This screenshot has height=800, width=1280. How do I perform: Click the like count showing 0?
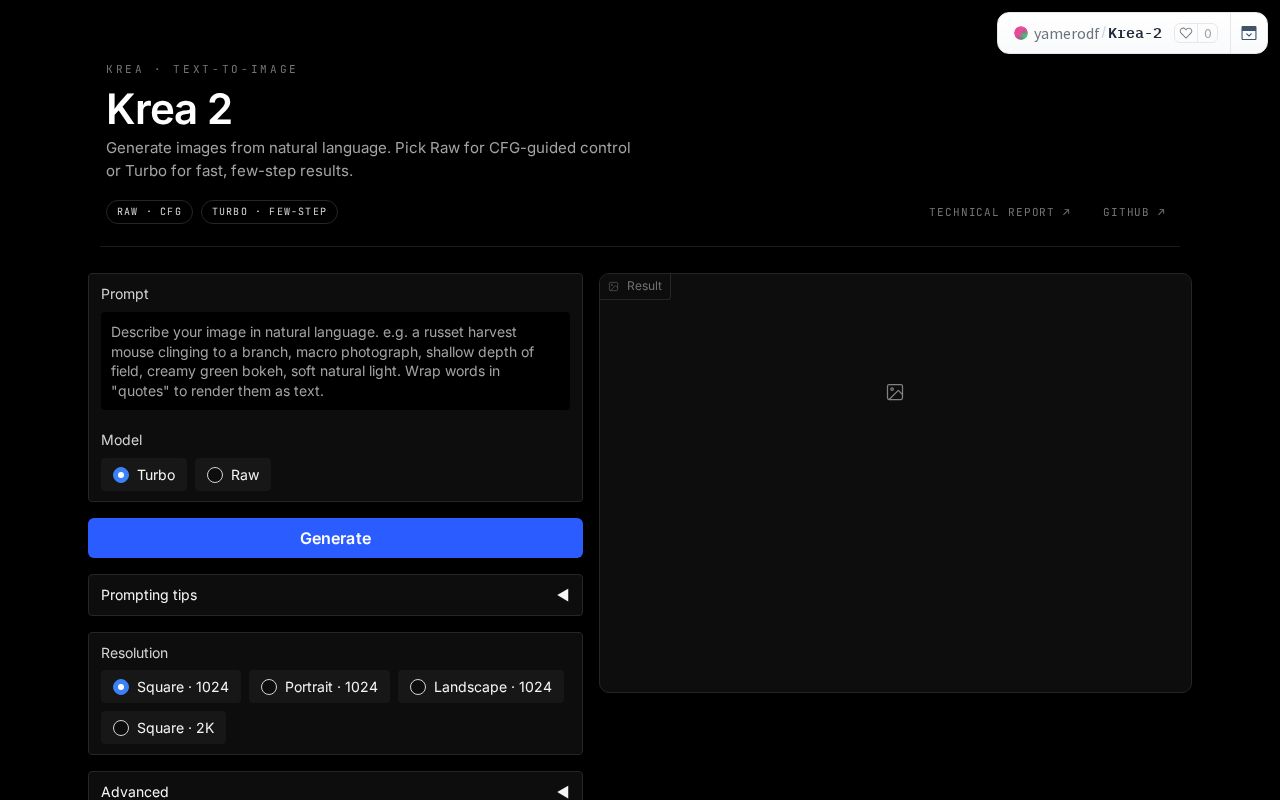click(x=1208, y=34)
